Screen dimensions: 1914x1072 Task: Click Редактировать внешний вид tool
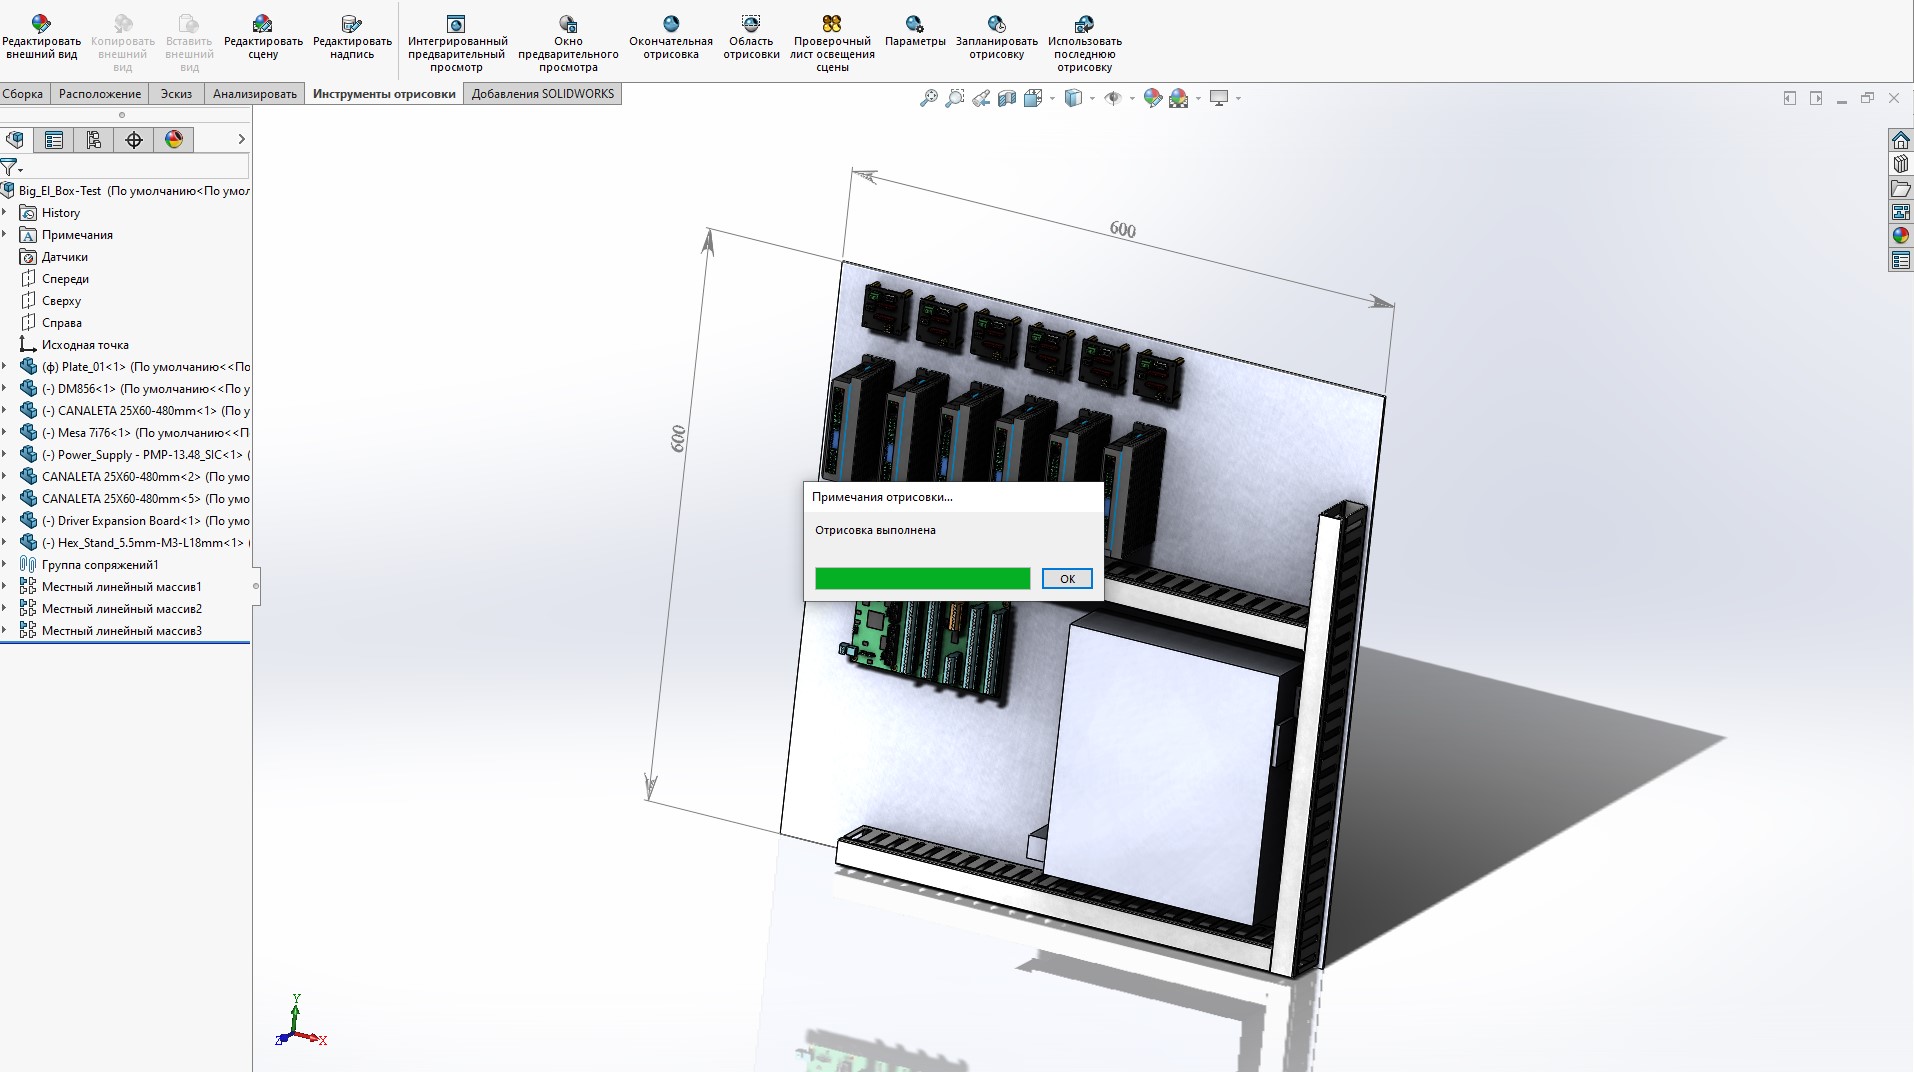pos(41,38)
